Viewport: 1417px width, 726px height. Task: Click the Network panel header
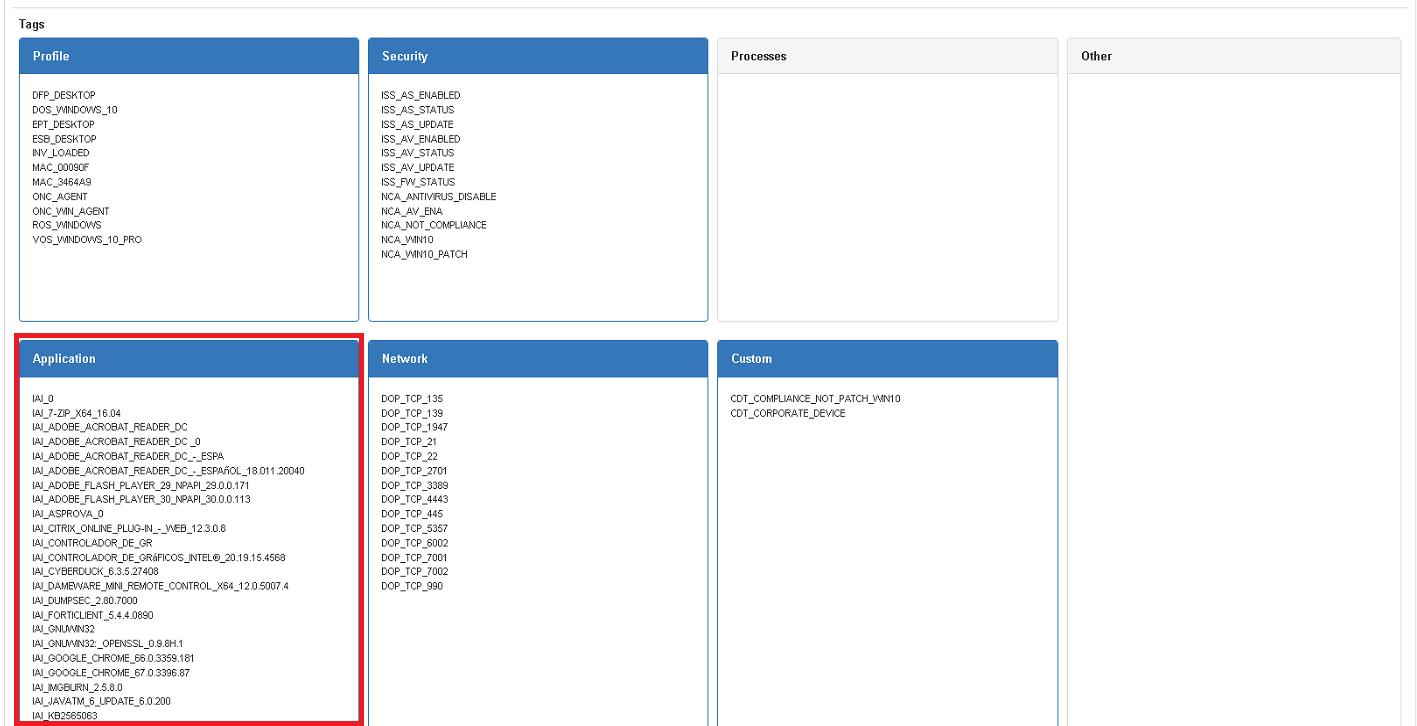click(537, 359)
